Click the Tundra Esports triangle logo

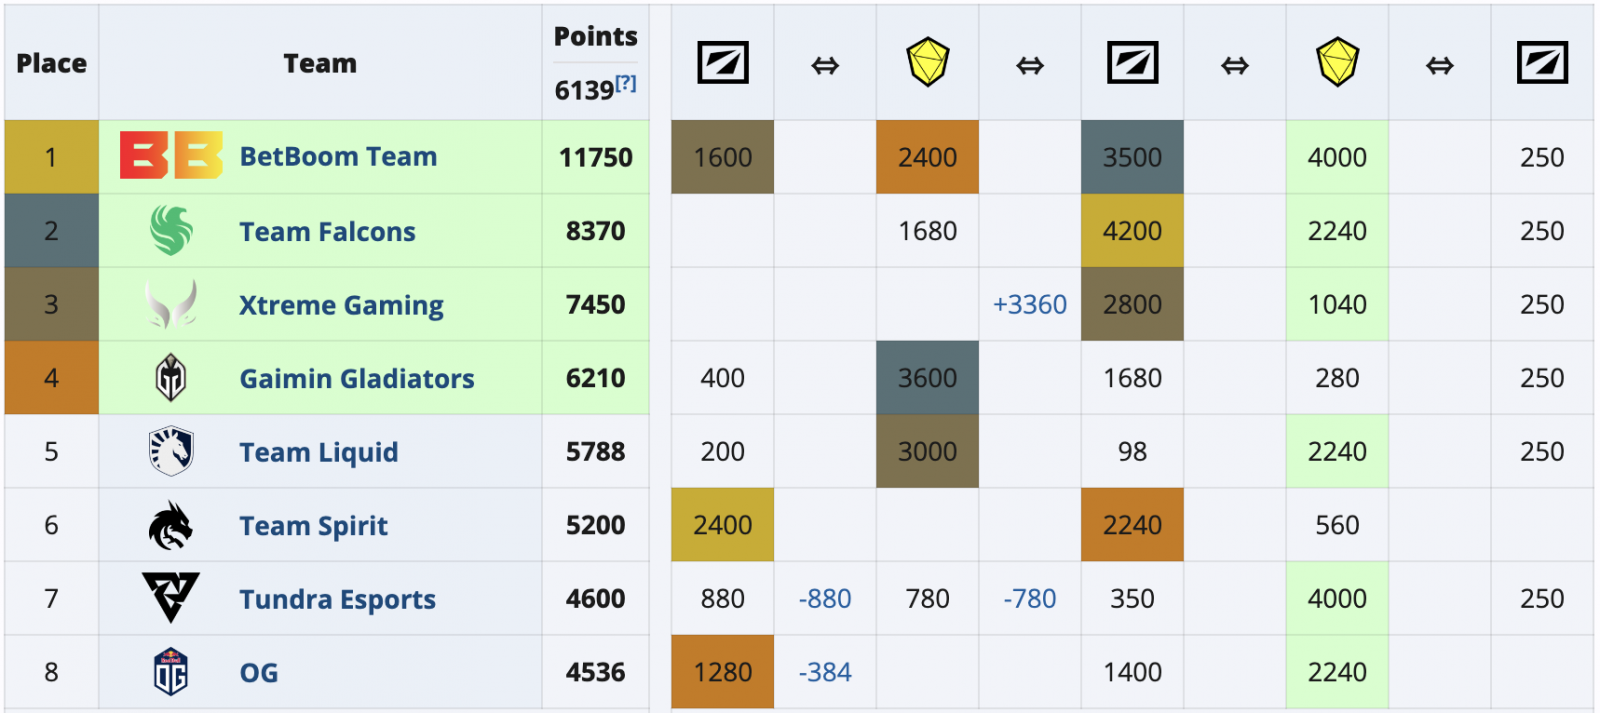click(171, 598)
